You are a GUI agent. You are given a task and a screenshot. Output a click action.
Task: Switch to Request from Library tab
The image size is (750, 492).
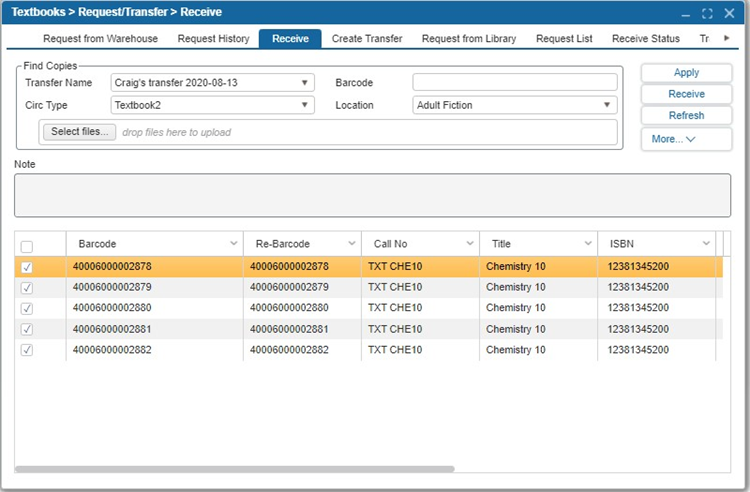[x=469, y=39]
